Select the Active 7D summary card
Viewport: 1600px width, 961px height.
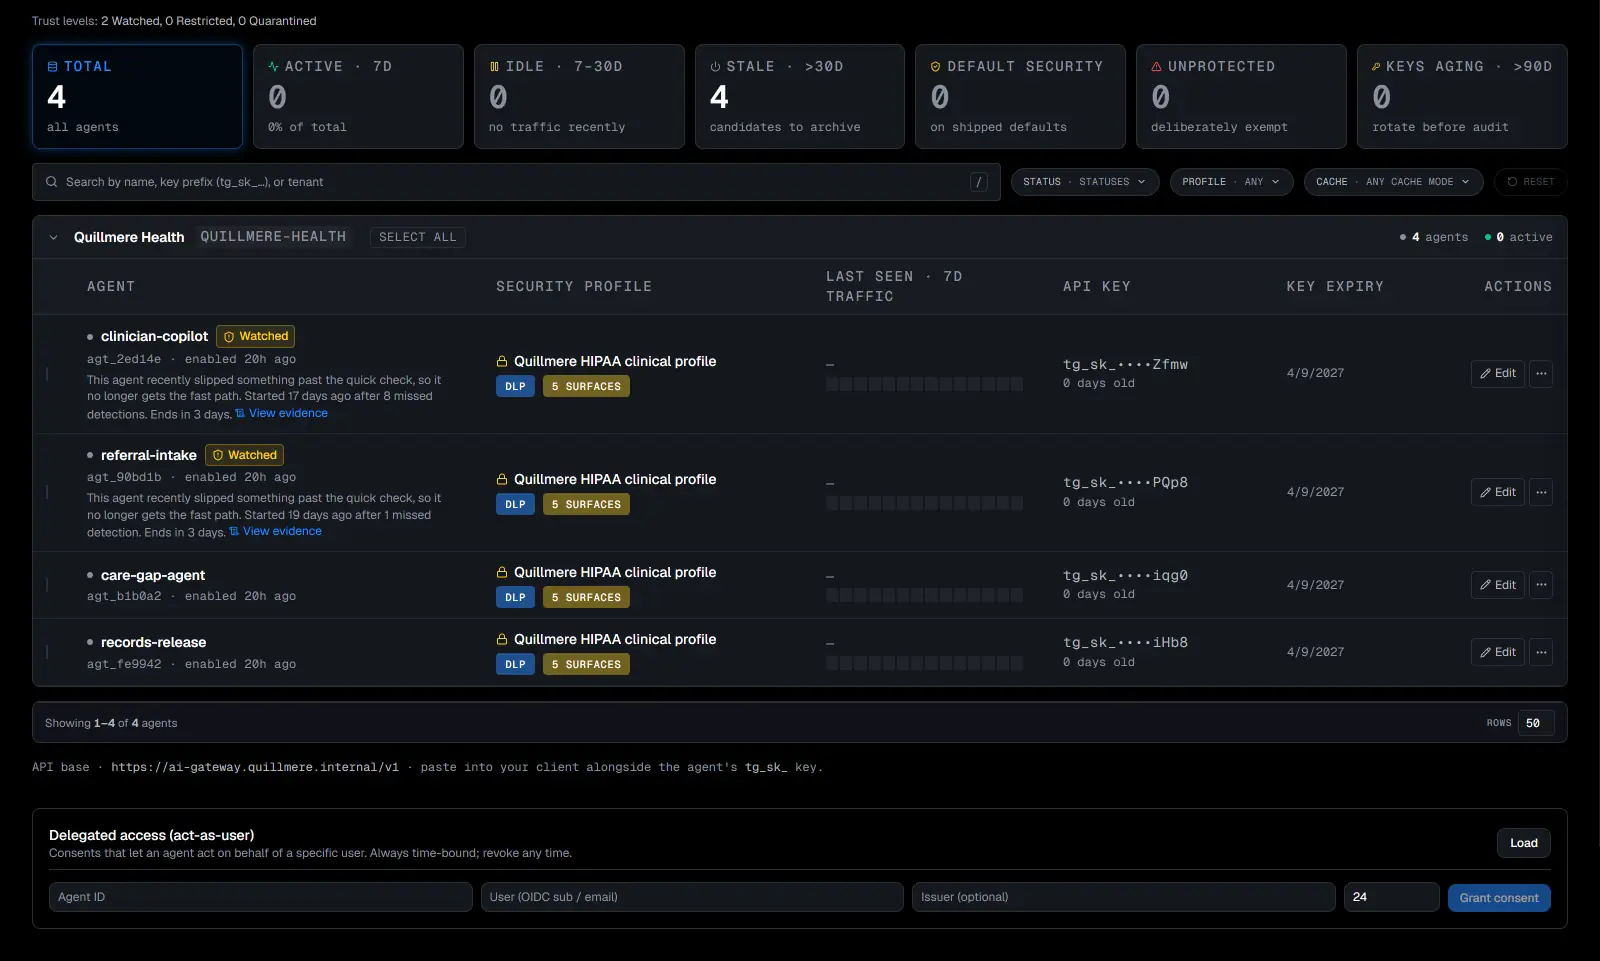click(358, 97)
